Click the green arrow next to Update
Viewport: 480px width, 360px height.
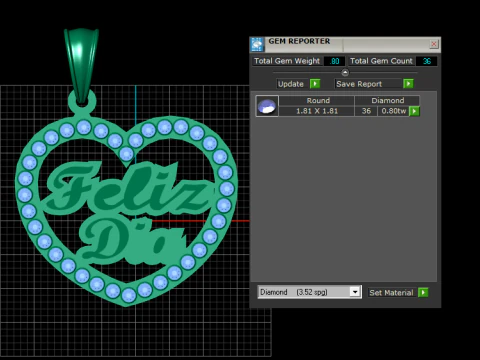pyautogui.click(x=315, y=84)
